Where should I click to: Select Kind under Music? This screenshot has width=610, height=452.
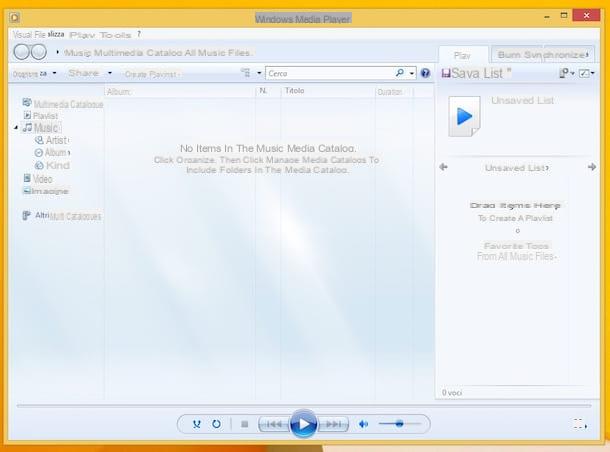[52, 165]
